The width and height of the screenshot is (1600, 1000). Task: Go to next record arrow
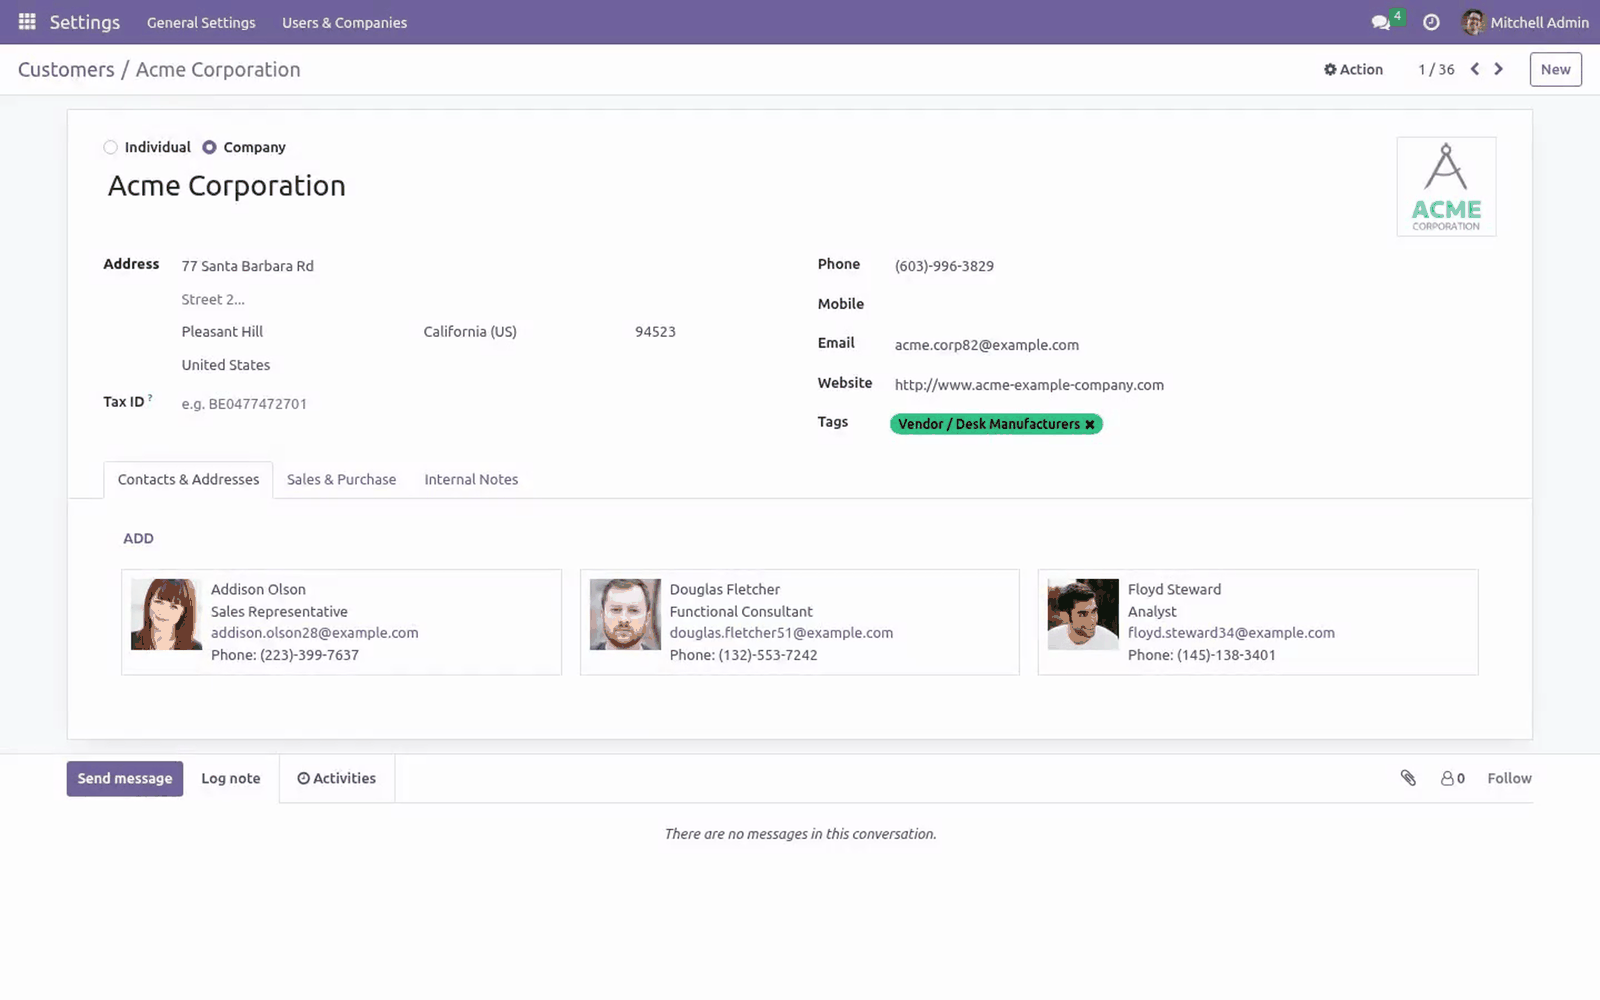[1498, 69]
